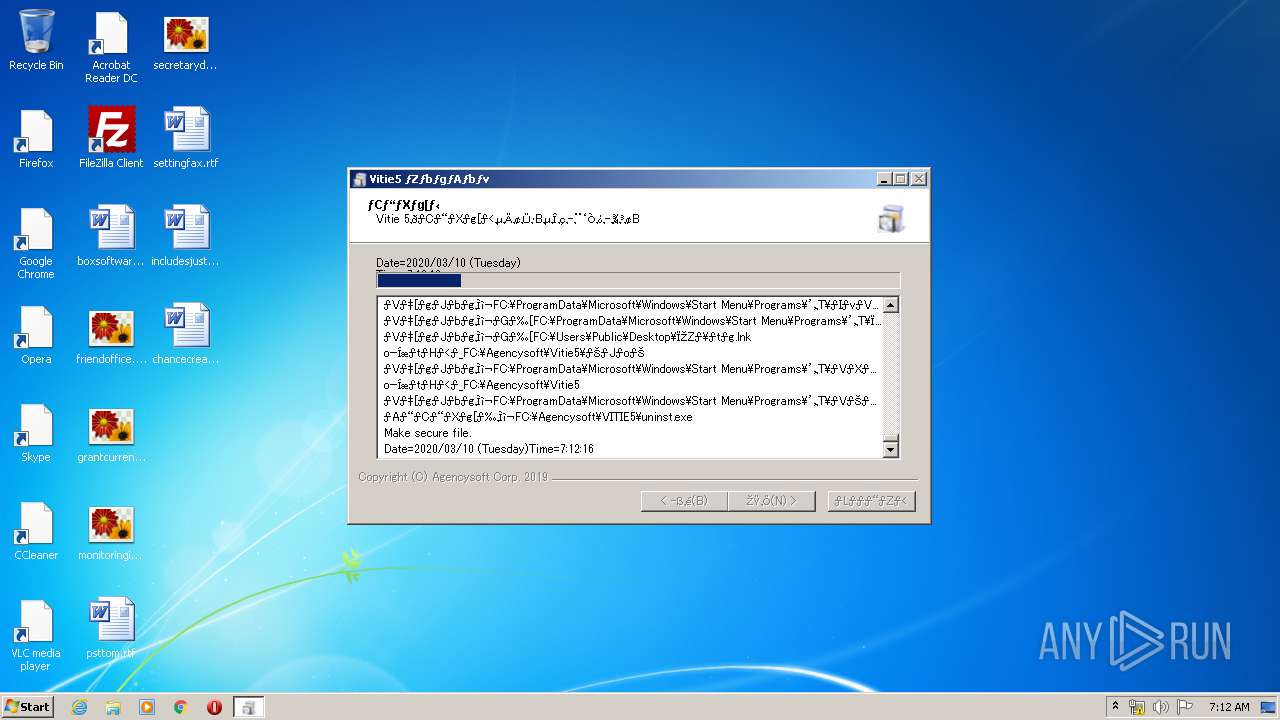The height and width of the screenshot is (720, 1280).
Task: Launch the Skype desktop shortcut
Action: pos(36,433)
